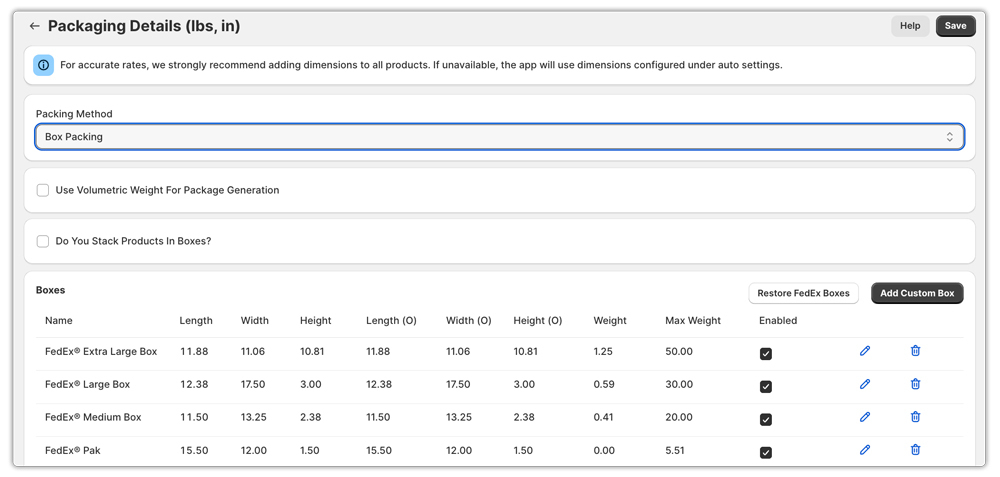Click the Save button
The width and height of the screenshot is (1000, 477).
click(x=955, y=26)
